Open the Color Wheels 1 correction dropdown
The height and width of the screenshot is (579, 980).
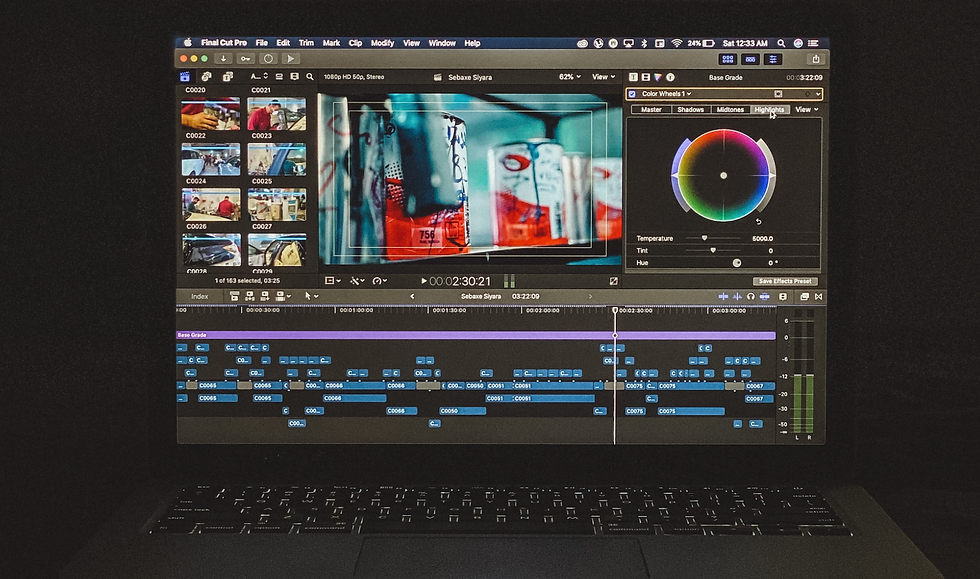666,94
